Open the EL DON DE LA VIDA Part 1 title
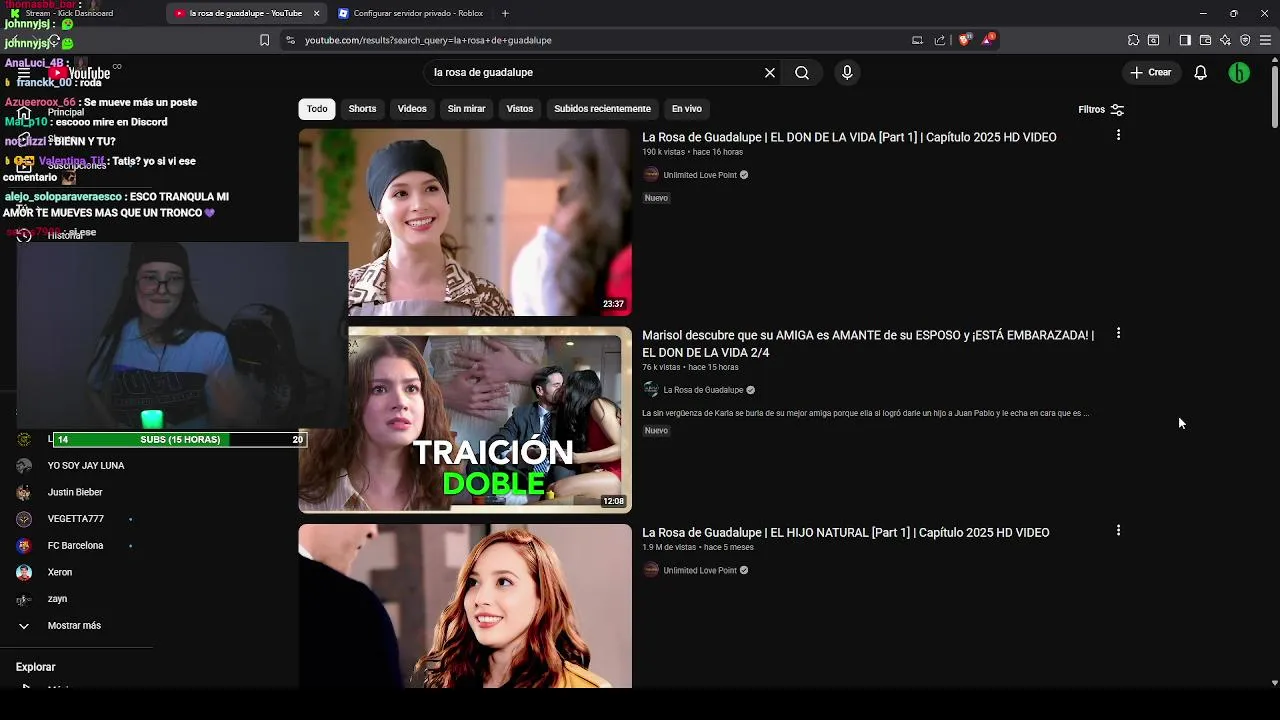1280x720 pixels. [849, 138]
